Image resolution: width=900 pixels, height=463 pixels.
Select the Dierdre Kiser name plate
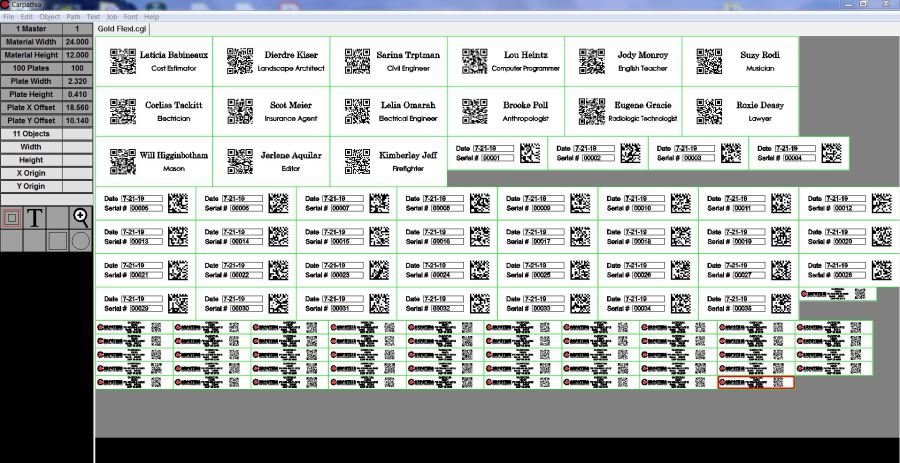click(x=271, y=61)
